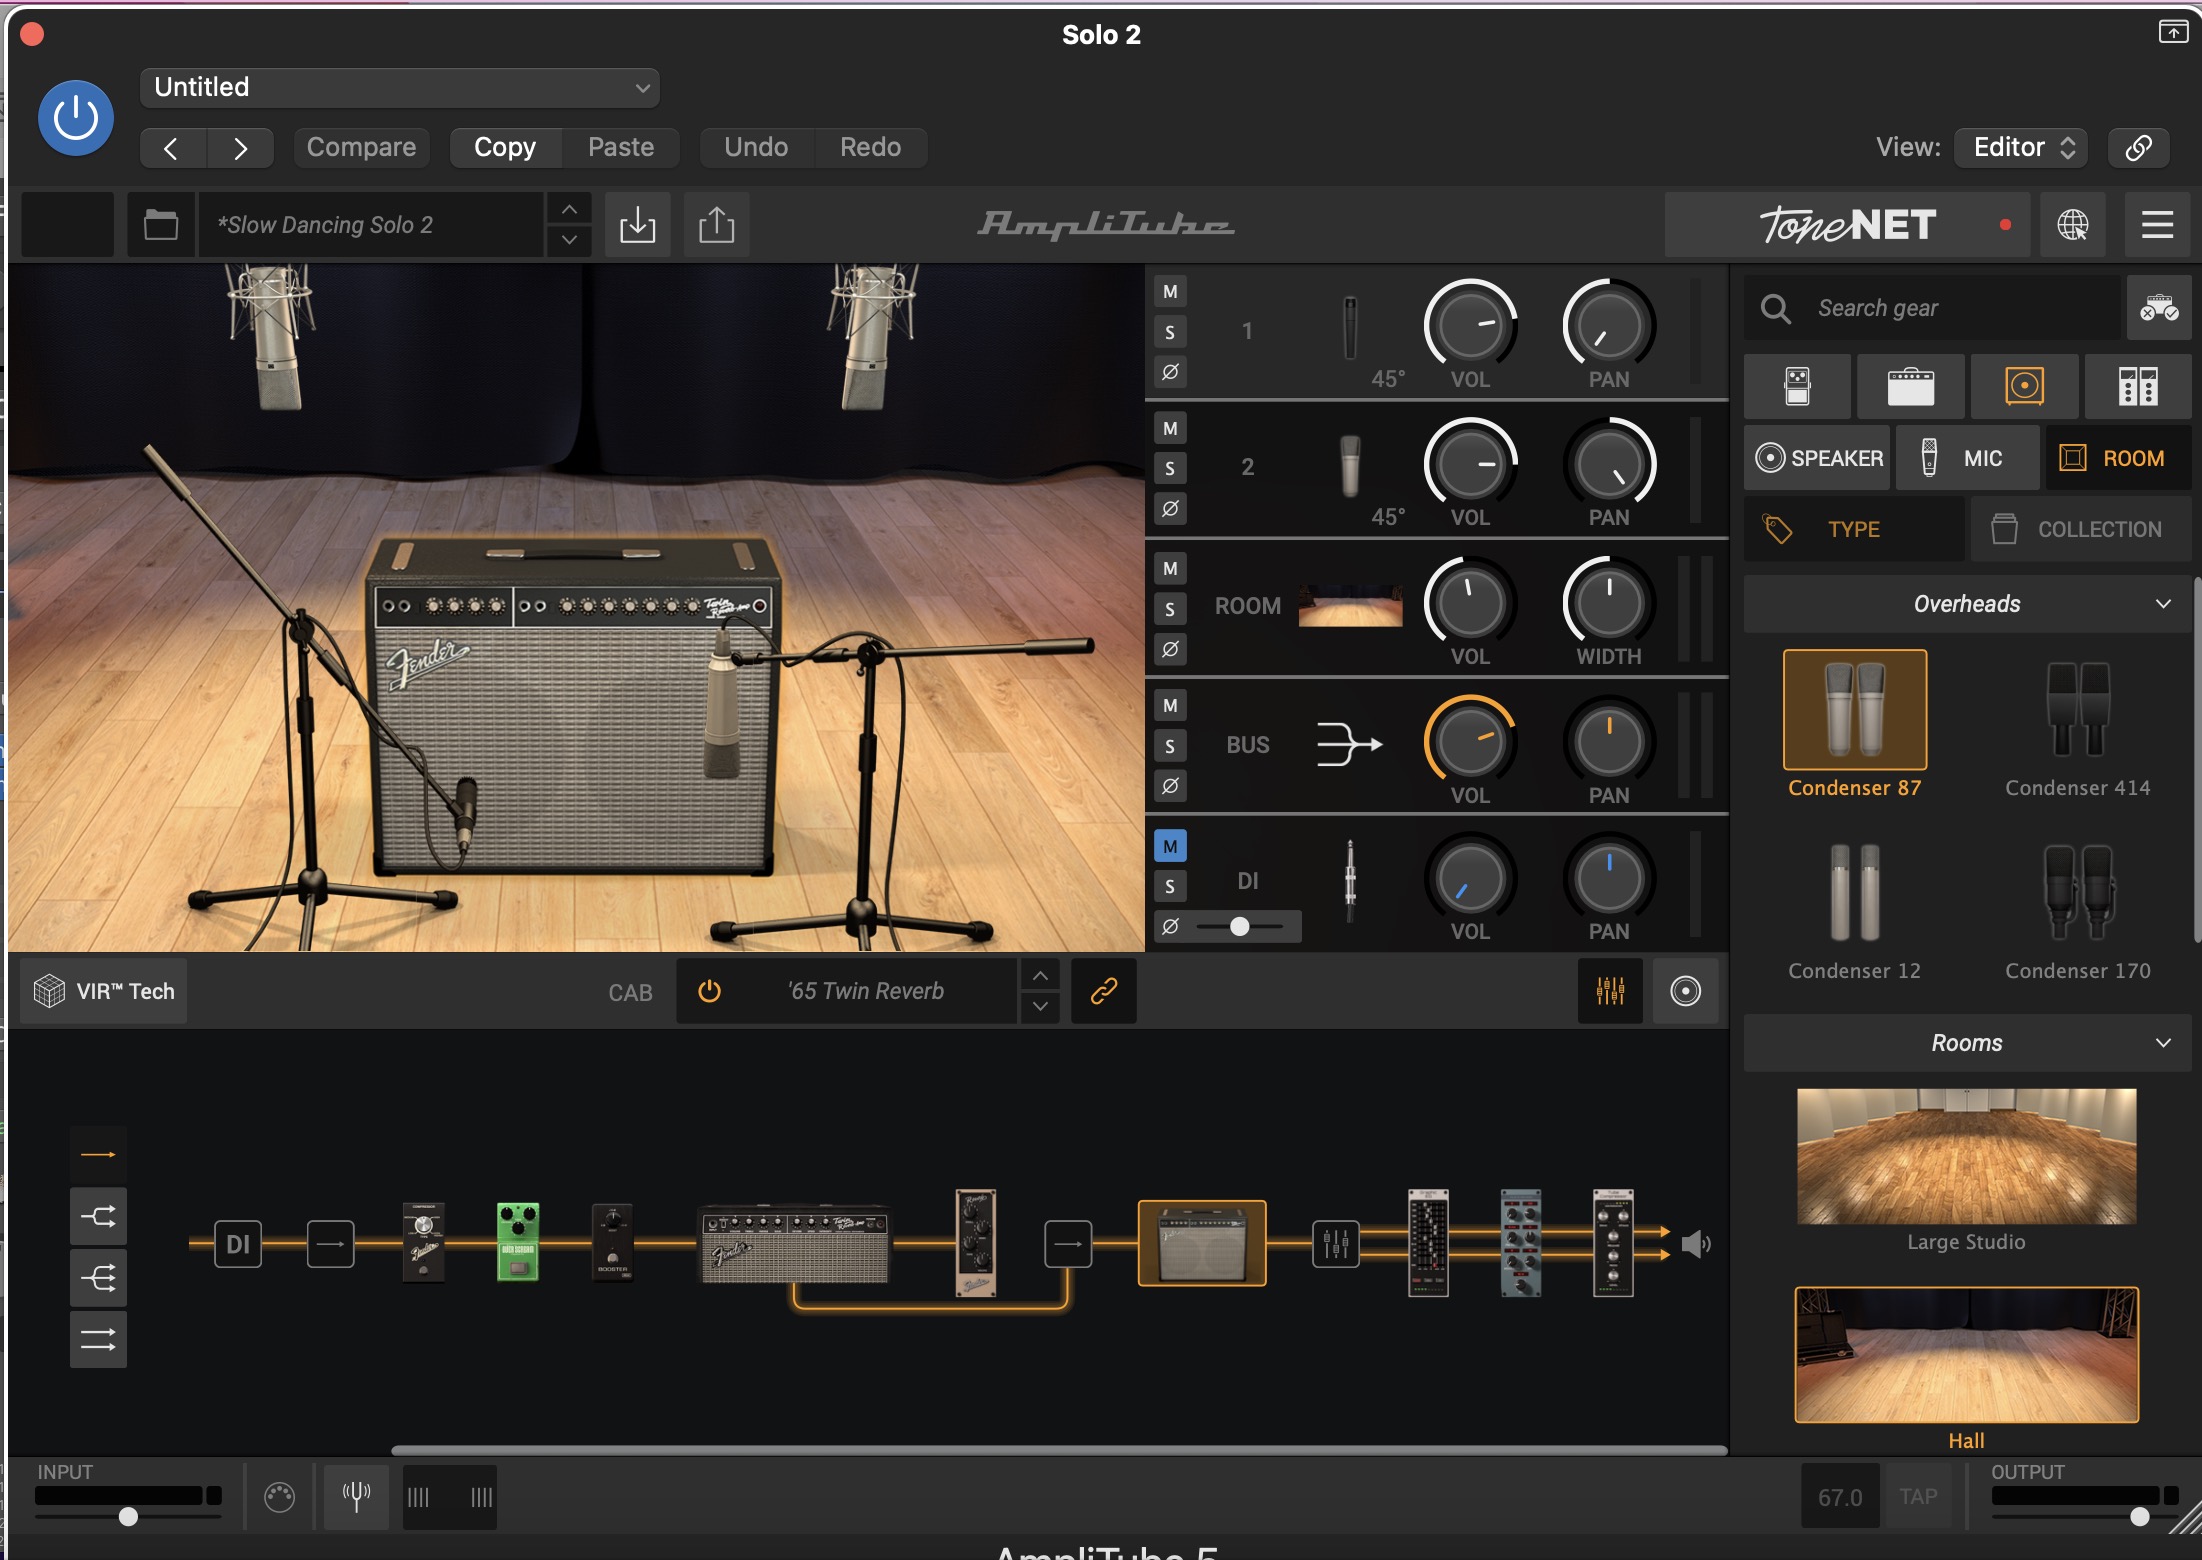Select the DI block in signal chain
Screen dimensions: 2202x1560
point(238,1244)
